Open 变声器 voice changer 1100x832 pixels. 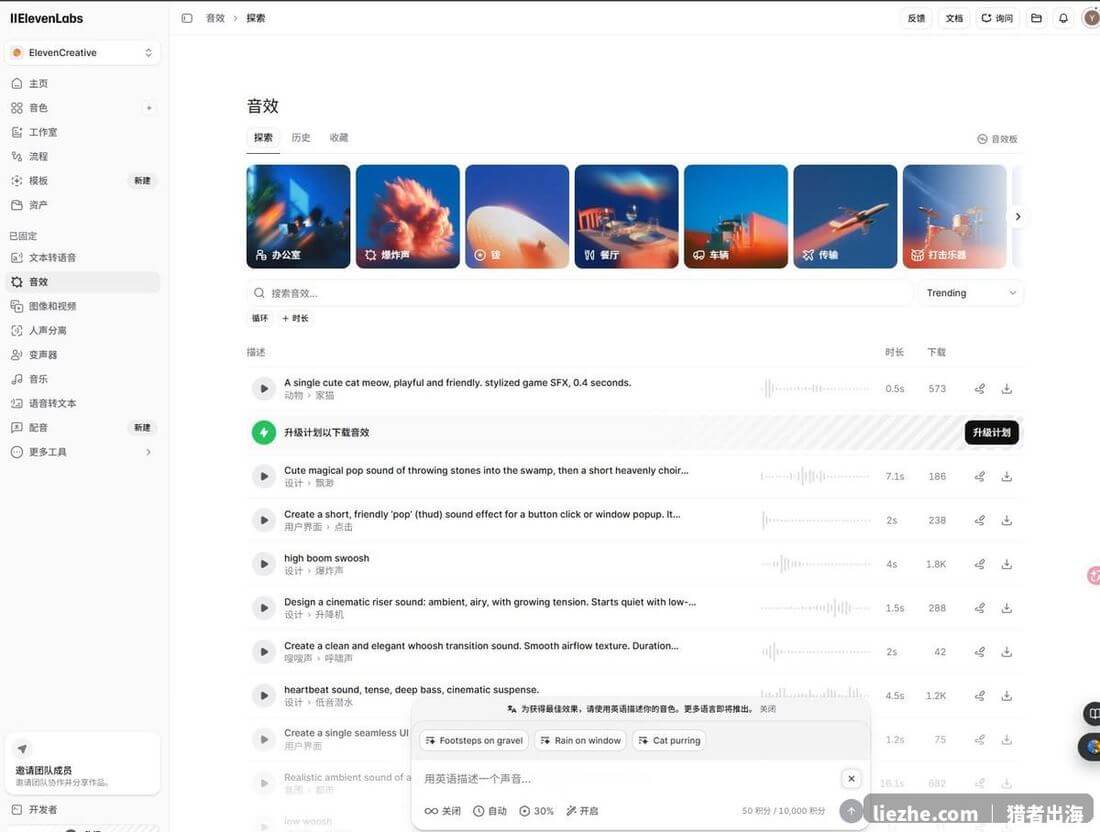pos(83,354)
